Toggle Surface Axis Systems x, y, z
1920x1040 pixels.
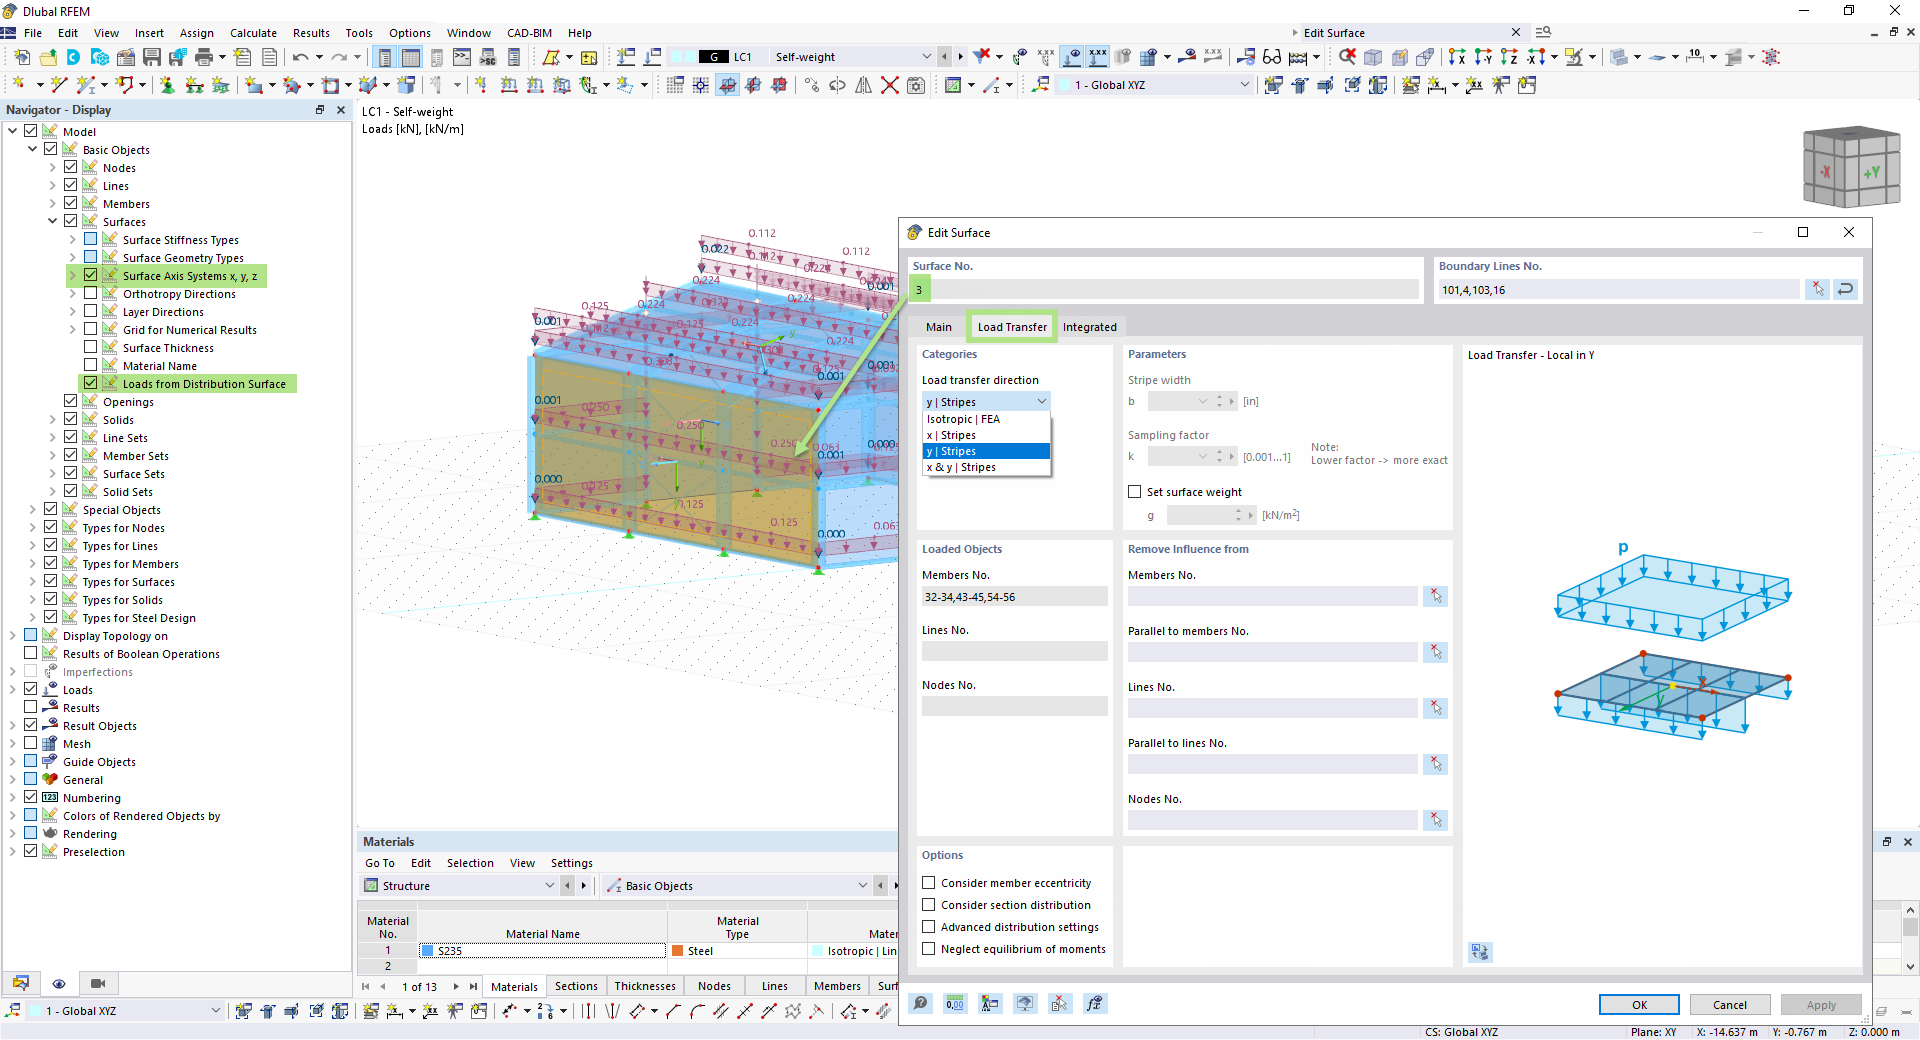point(91,275)
